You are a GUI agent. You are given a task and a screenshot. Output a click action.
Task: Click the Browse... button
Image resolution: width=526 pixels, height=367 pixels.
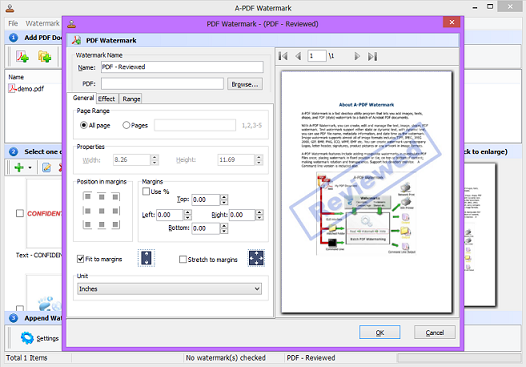point(245,84)
